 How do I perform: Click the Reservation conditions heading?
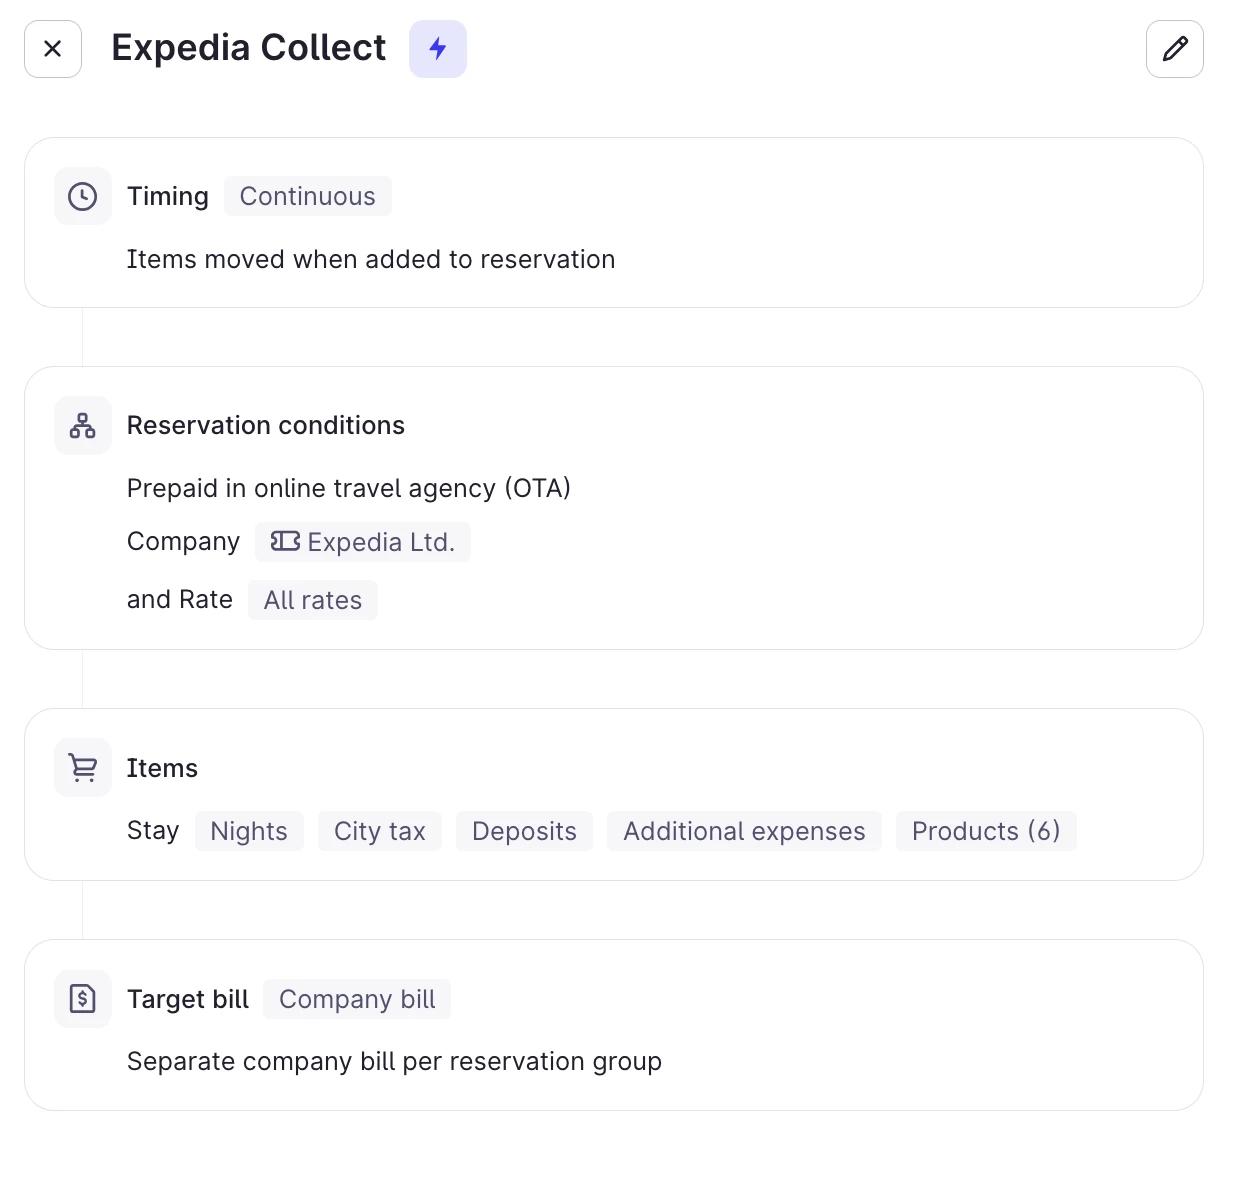(x=266, y=425)
